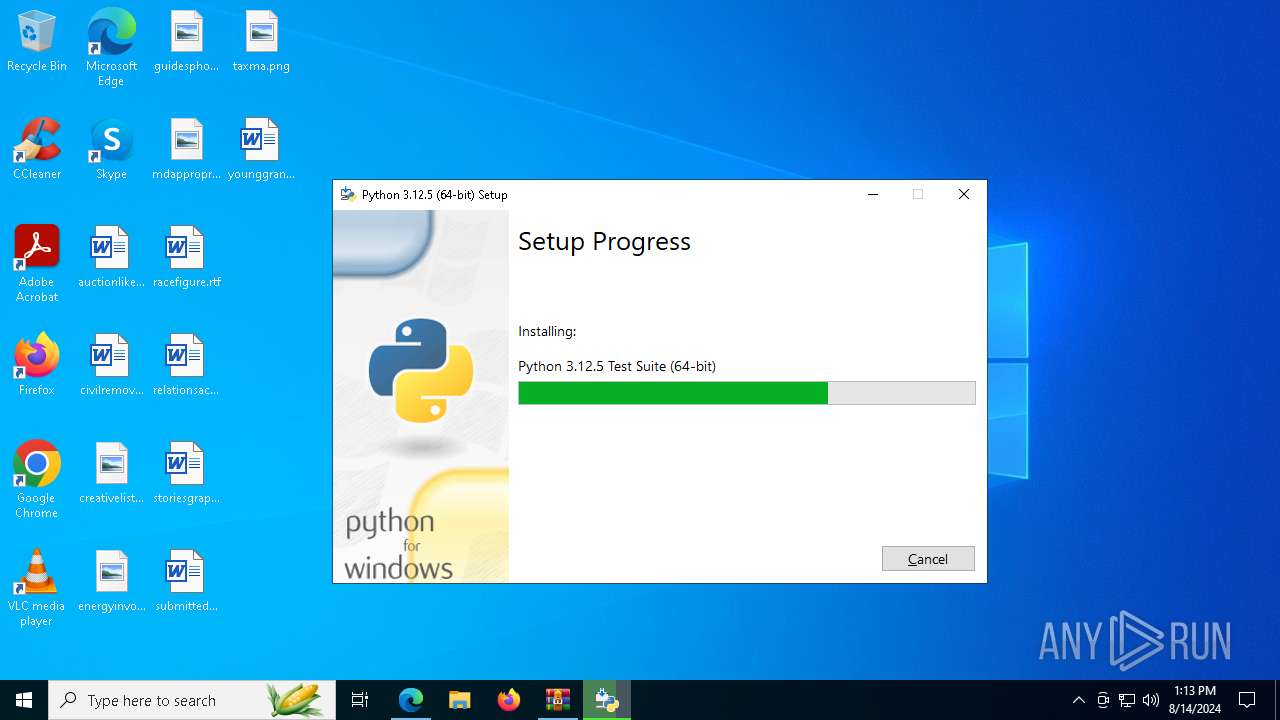Select the auctionlike Word document icon
The image size is (1280, 720).
(x=111, y=258)
